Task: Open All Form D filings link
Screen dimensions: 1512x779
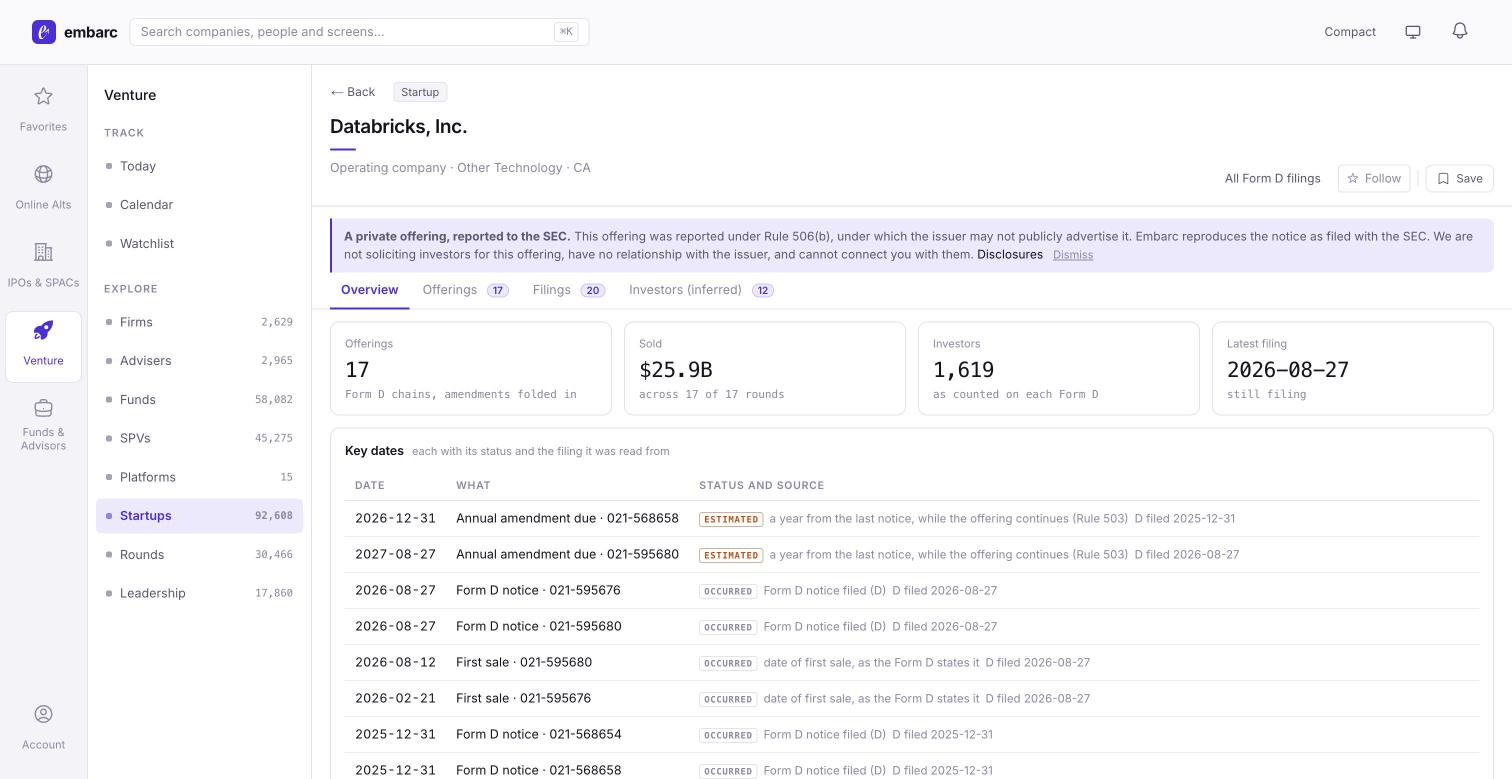Action: (x=1272, y=179)
